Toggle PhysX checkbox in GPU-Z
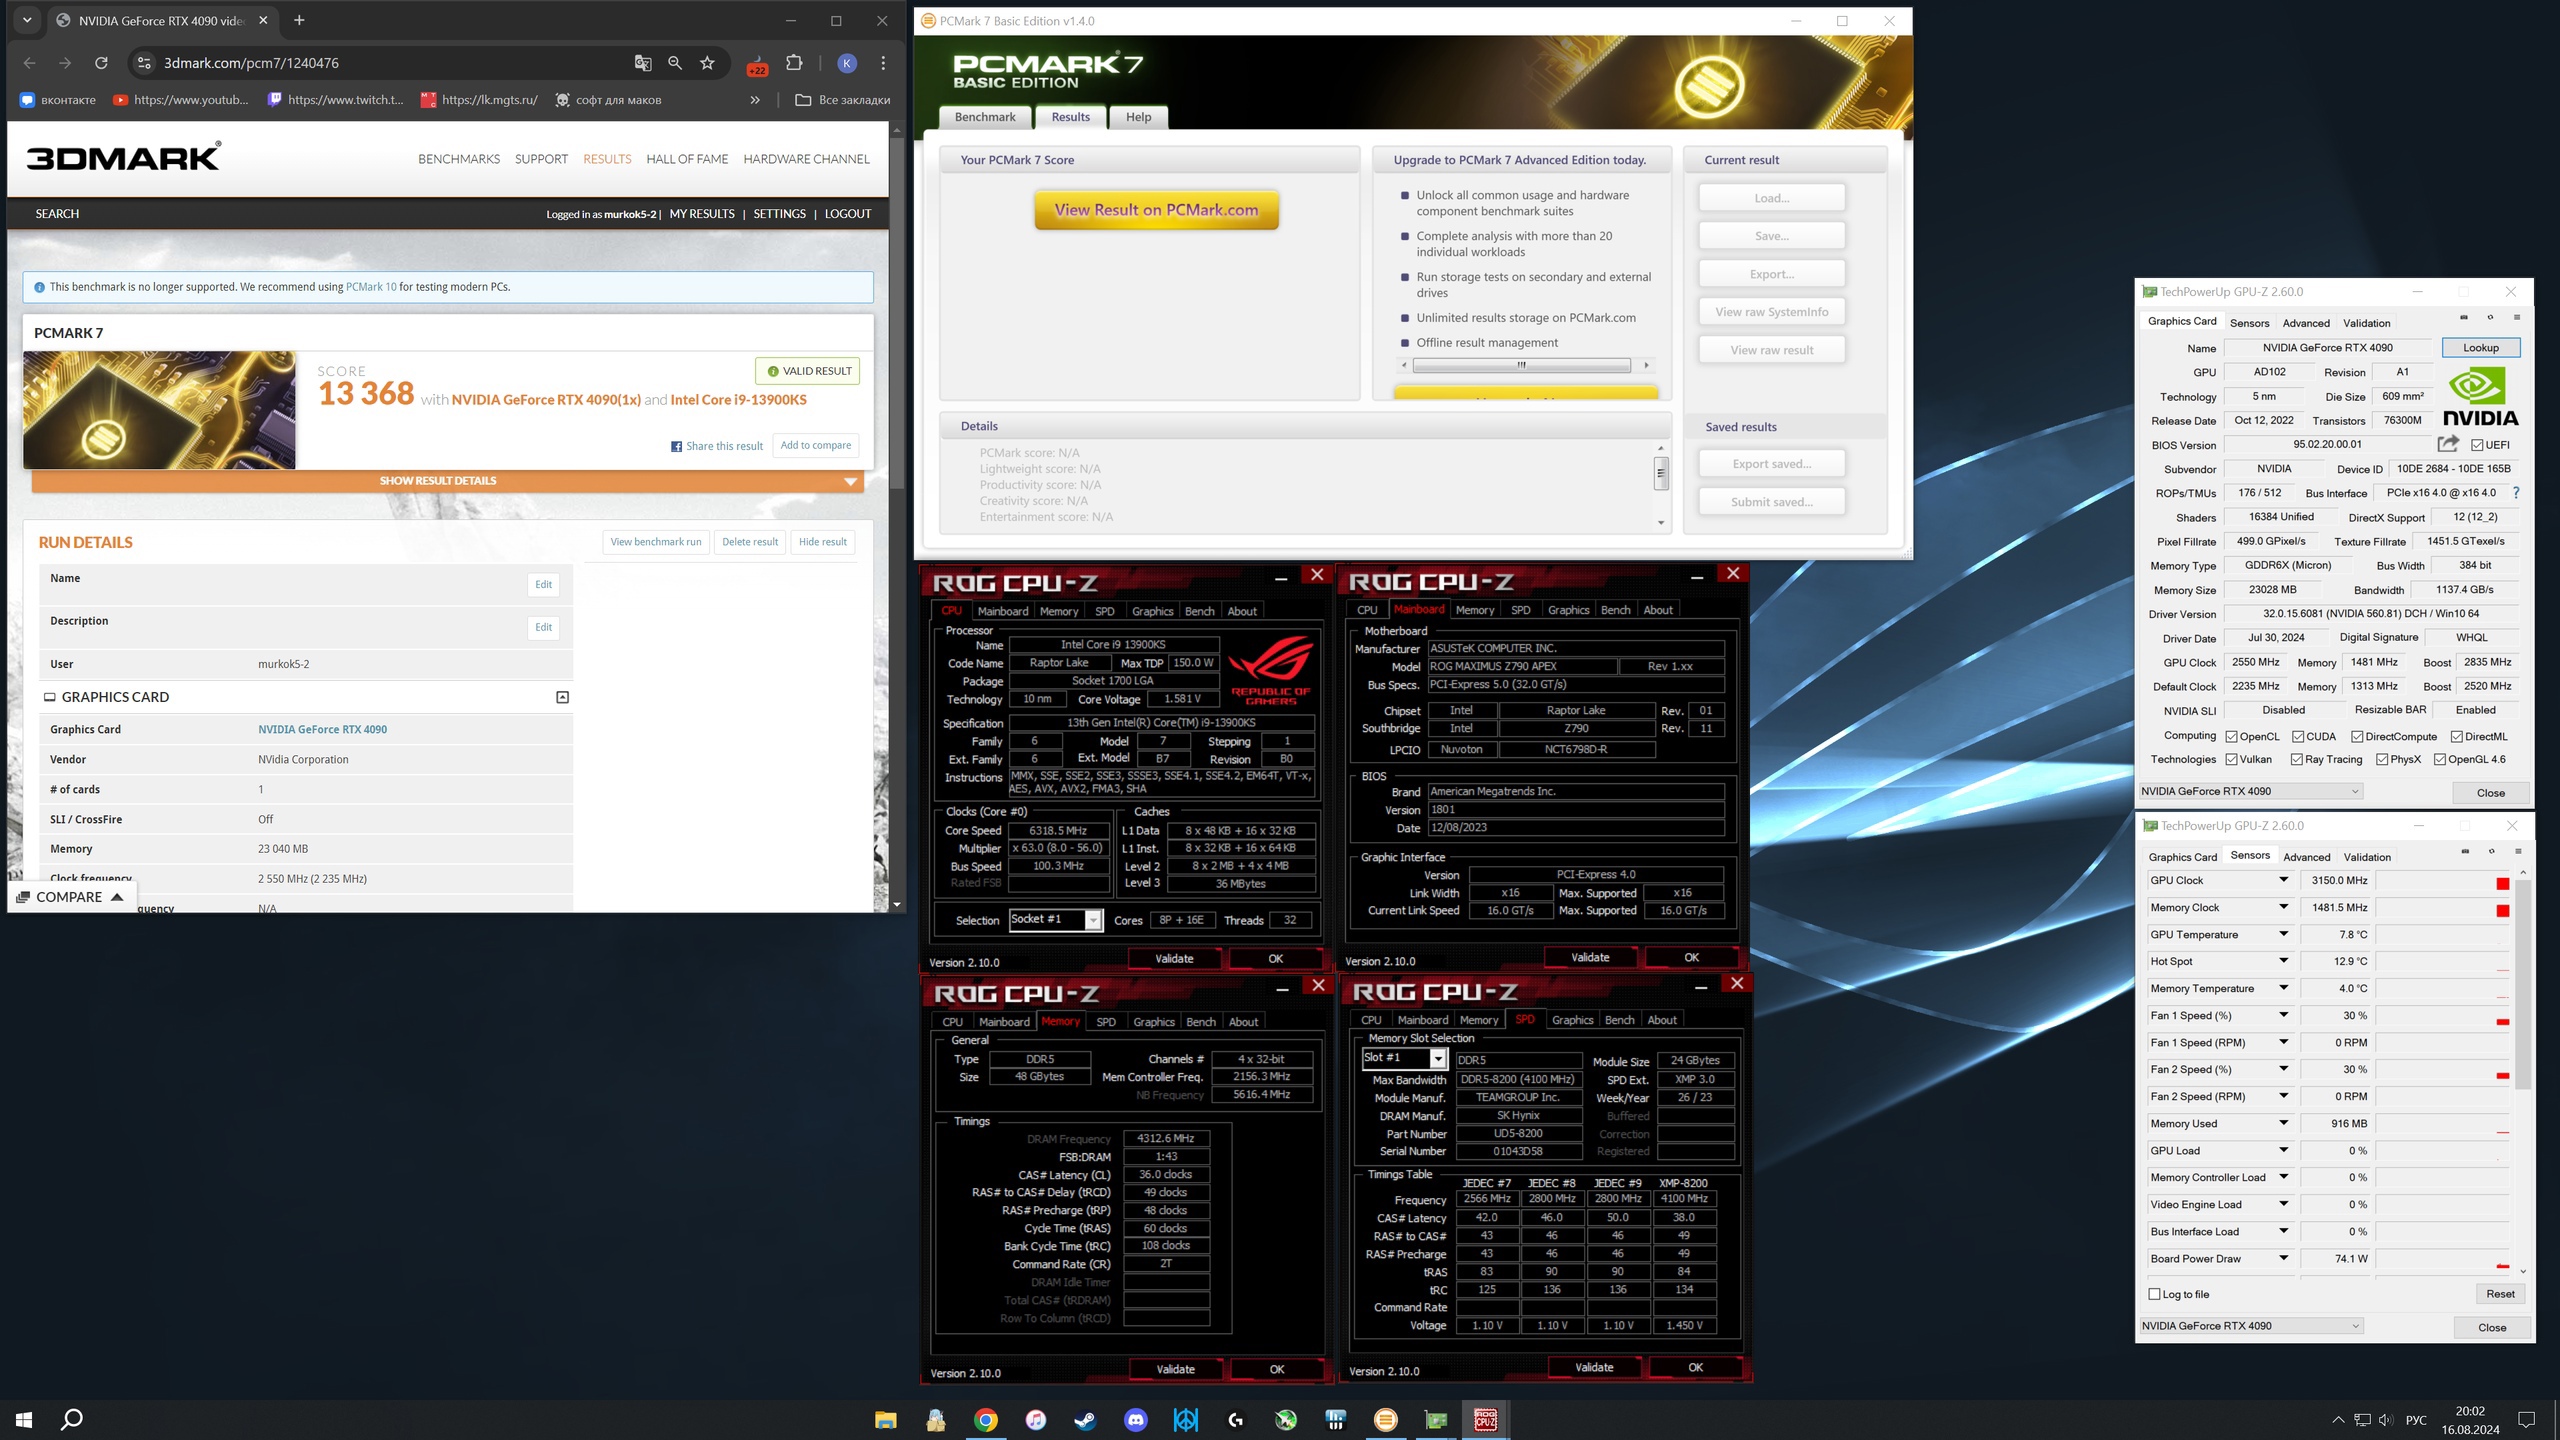Screen dimensions: 2560x1440 tap(2383, 760)
